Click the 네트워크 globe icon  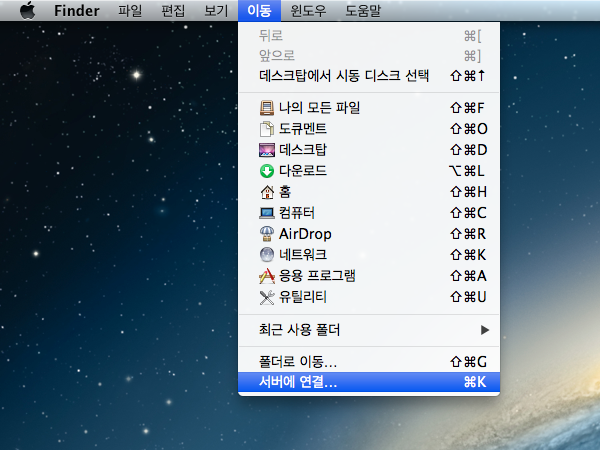point(267,255)
